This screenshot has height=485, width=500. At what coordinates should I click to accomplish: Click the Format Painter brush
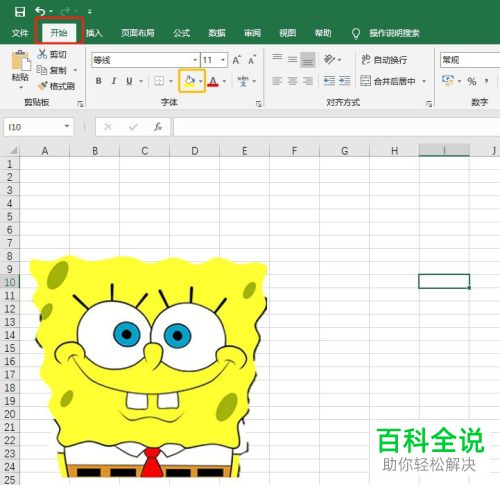42,86
